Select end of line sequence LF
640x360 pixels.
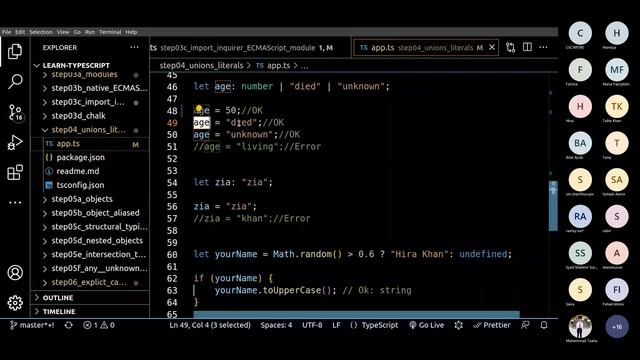tap(336, 325)
